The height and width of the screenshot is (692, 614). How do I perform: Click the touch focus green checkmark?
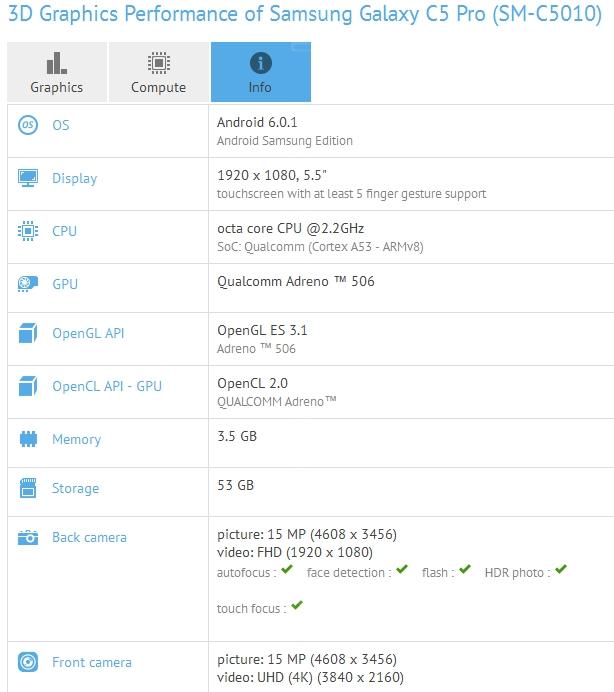coord(297,605)
